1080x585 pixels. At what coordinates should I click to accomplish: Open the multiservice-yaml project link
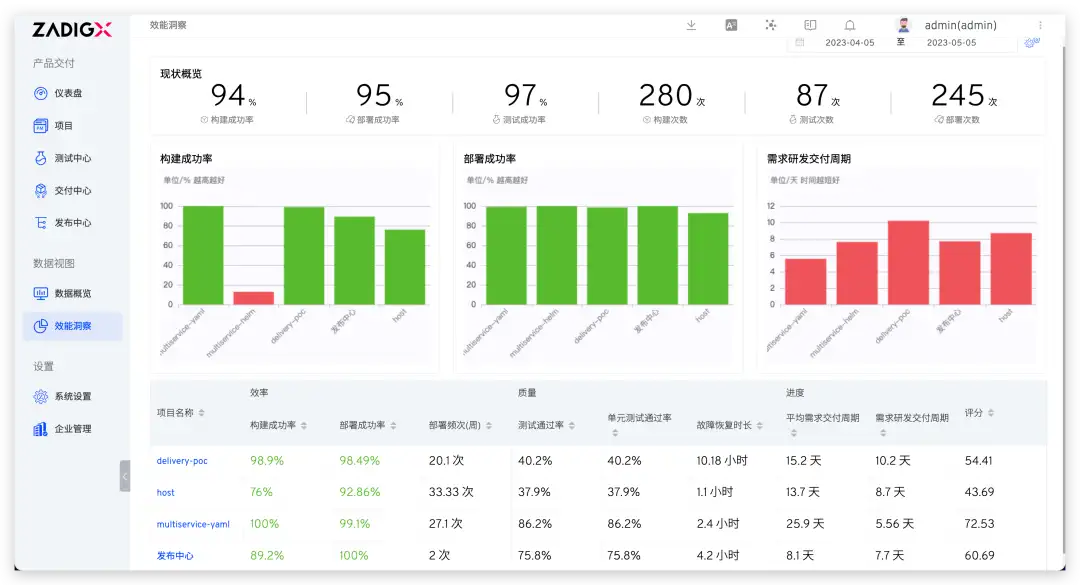tap(192, 523)
